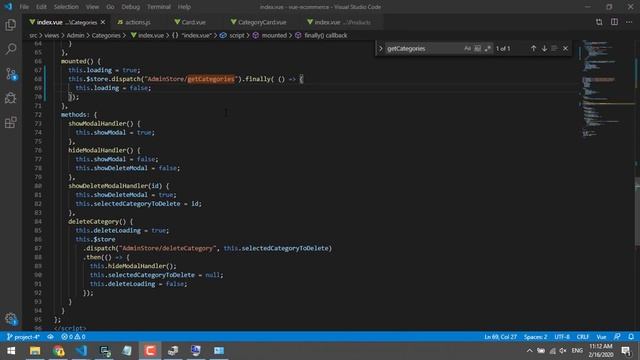Toggle Match Case in find widget

(467, 49)
